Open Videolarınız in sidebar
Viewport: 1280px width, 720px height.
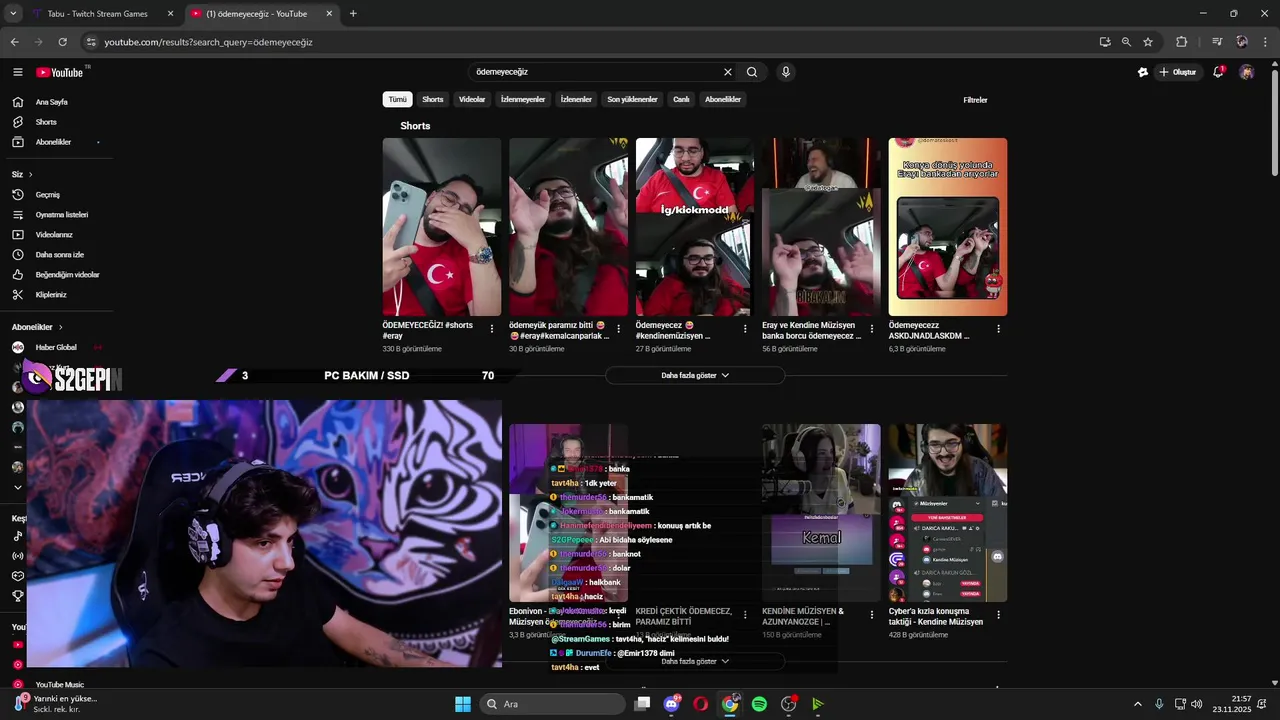pos(54,235)
